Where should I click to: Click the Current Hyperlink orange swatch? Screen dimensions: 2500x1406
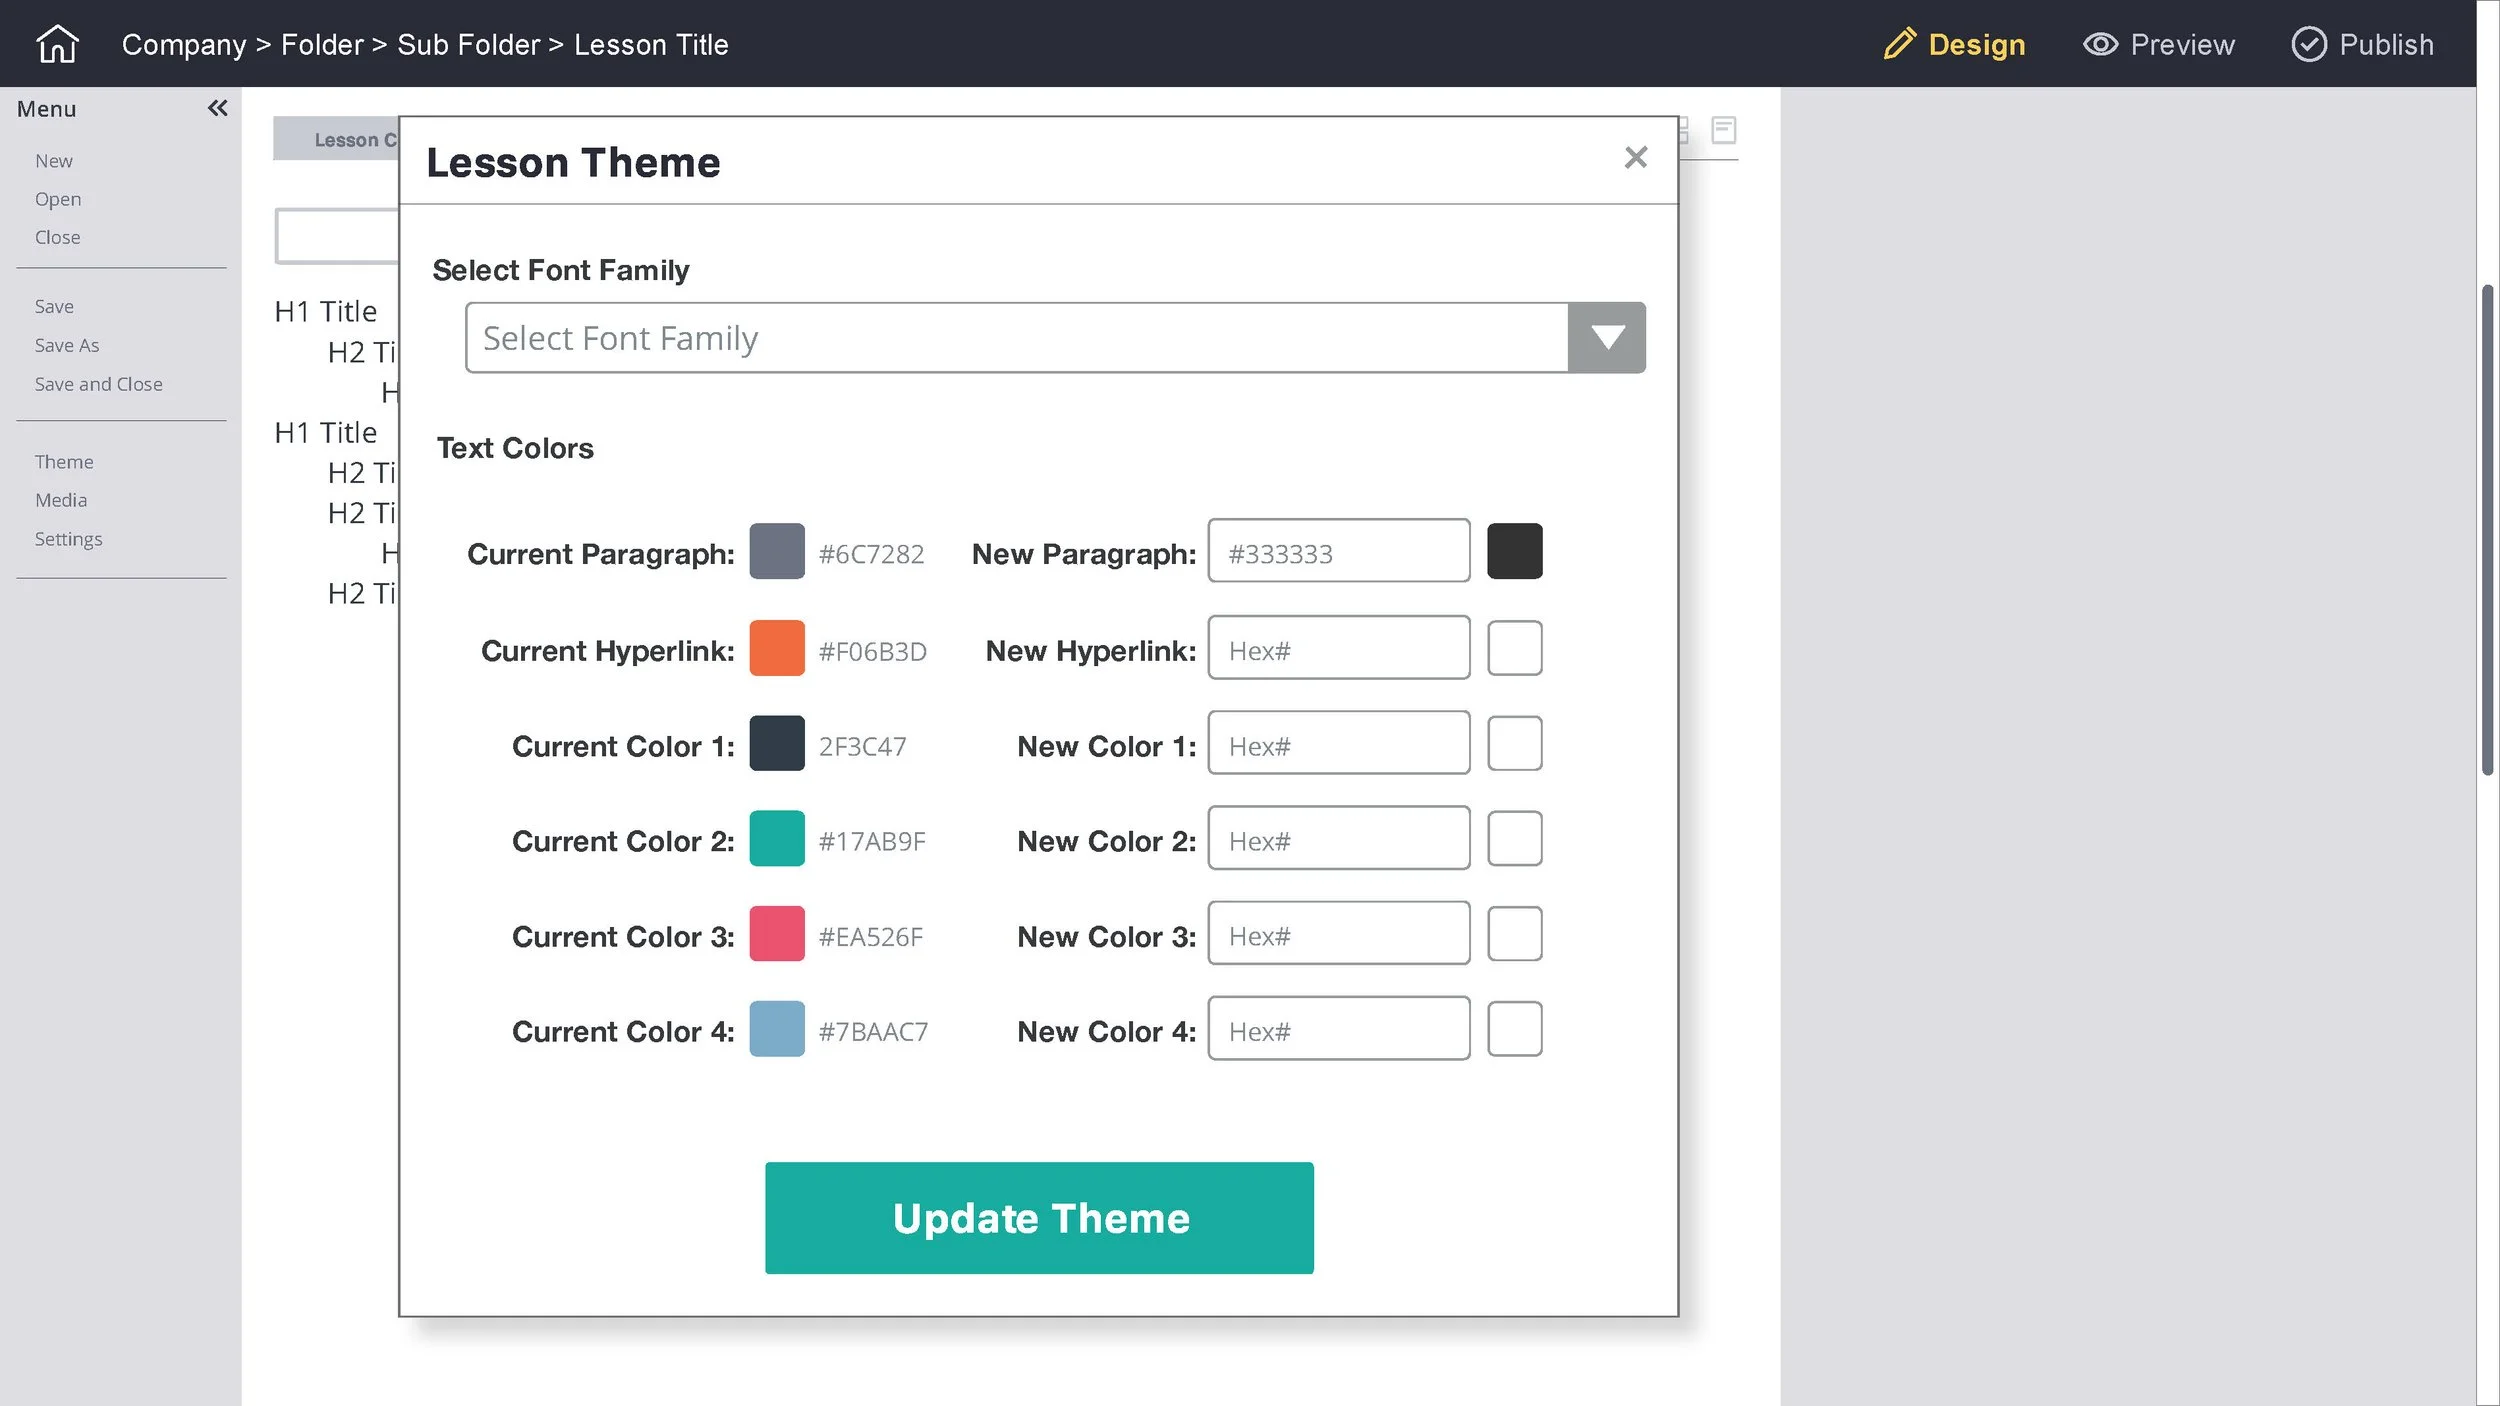click(x=777, y=648)
